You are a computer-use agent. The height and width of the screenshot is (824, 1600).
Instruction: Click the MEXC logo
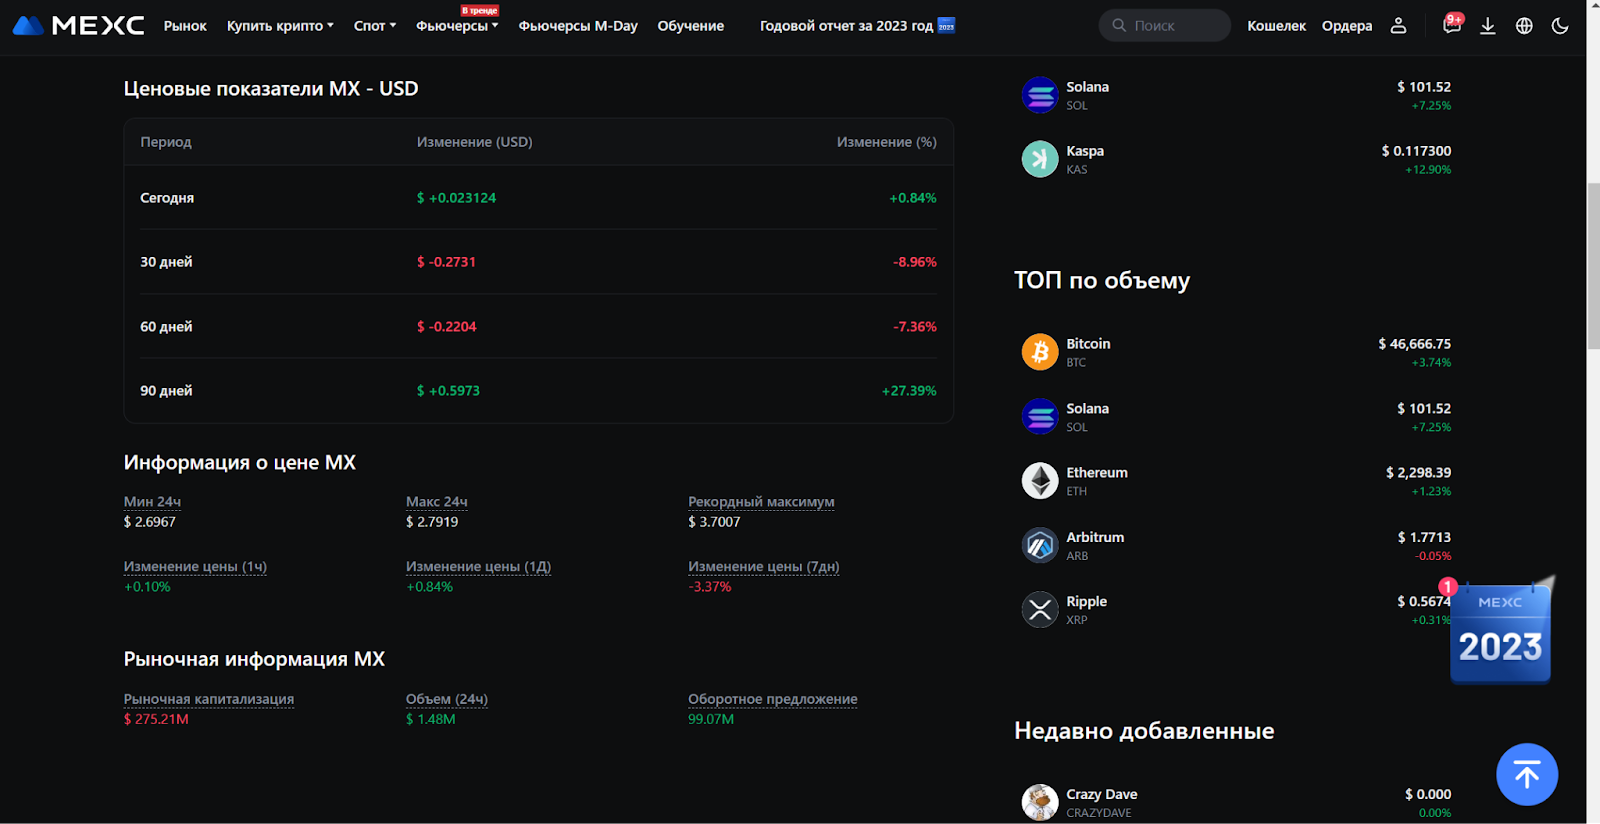(x=78, y=25)
